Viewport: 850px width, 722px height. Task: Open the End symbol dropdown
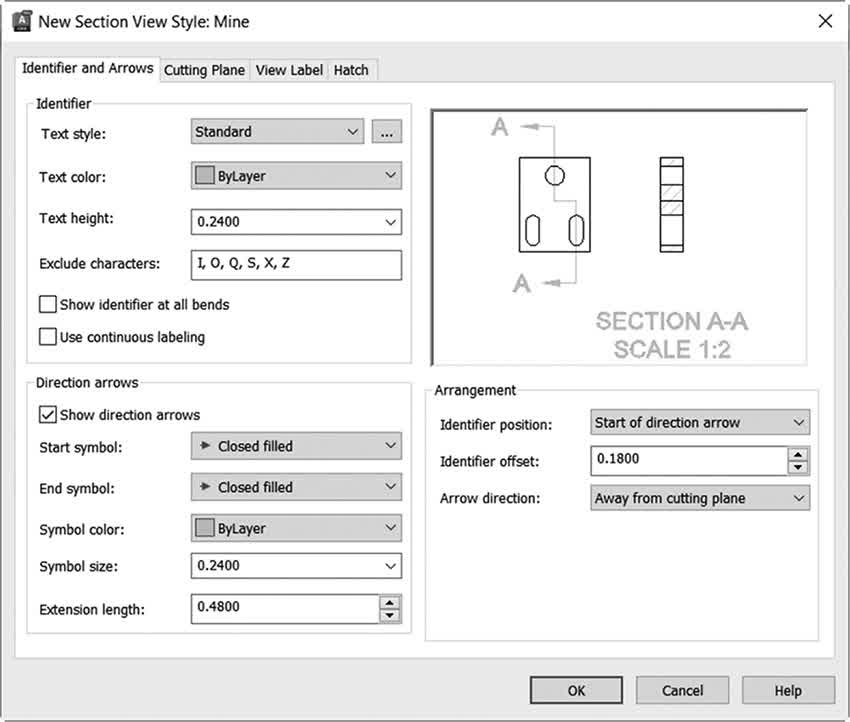click(x=296, y=487)
